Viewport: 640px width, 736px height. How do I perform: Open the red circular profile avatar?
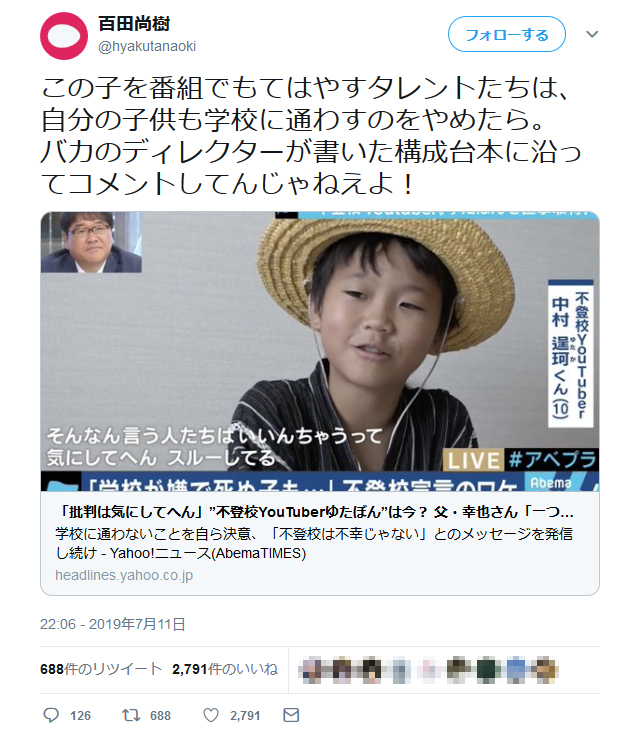pos(64,36)
